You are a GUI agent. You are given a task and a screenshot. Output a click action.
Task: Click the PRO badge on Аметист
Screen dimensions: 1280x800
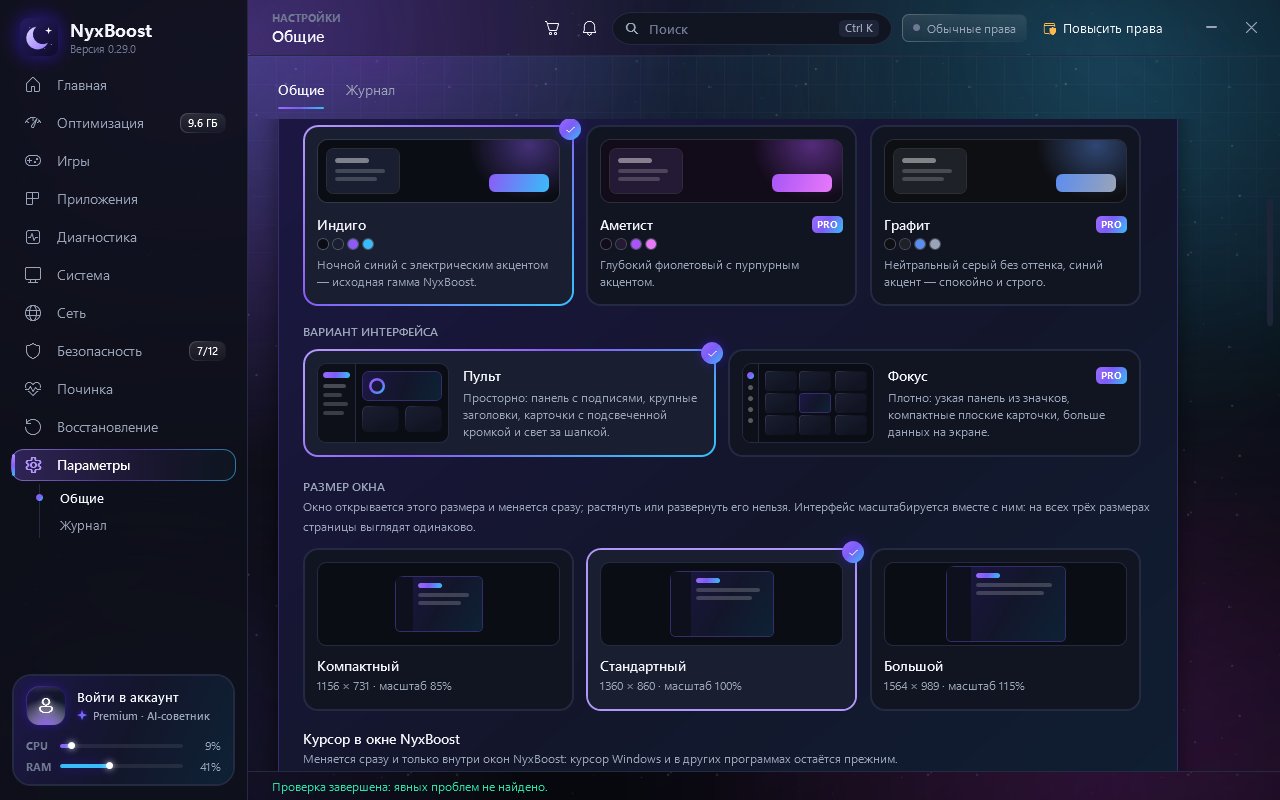(827, 225)
